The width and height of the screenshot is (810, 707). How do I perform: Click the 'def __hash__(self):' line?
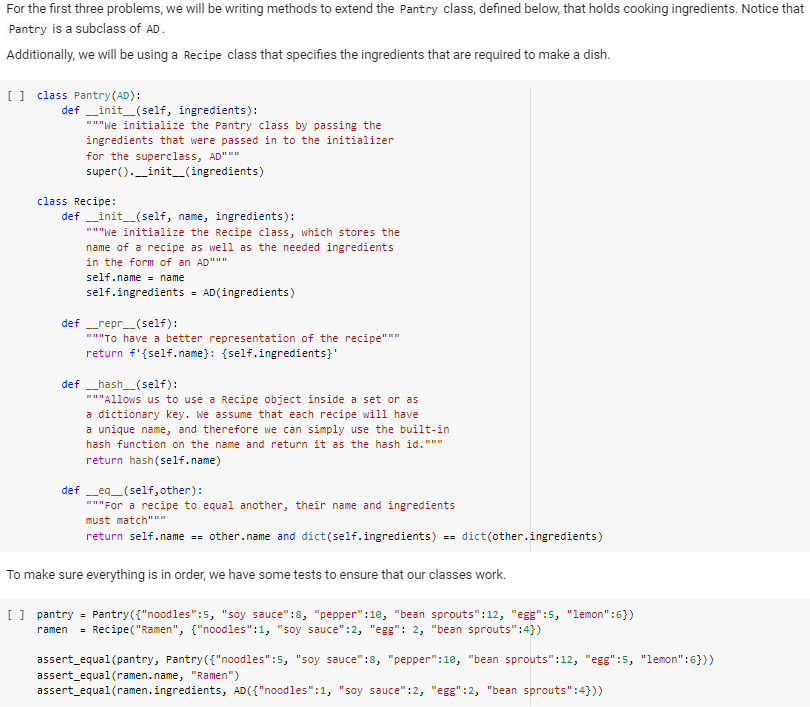tap(119, 384)
